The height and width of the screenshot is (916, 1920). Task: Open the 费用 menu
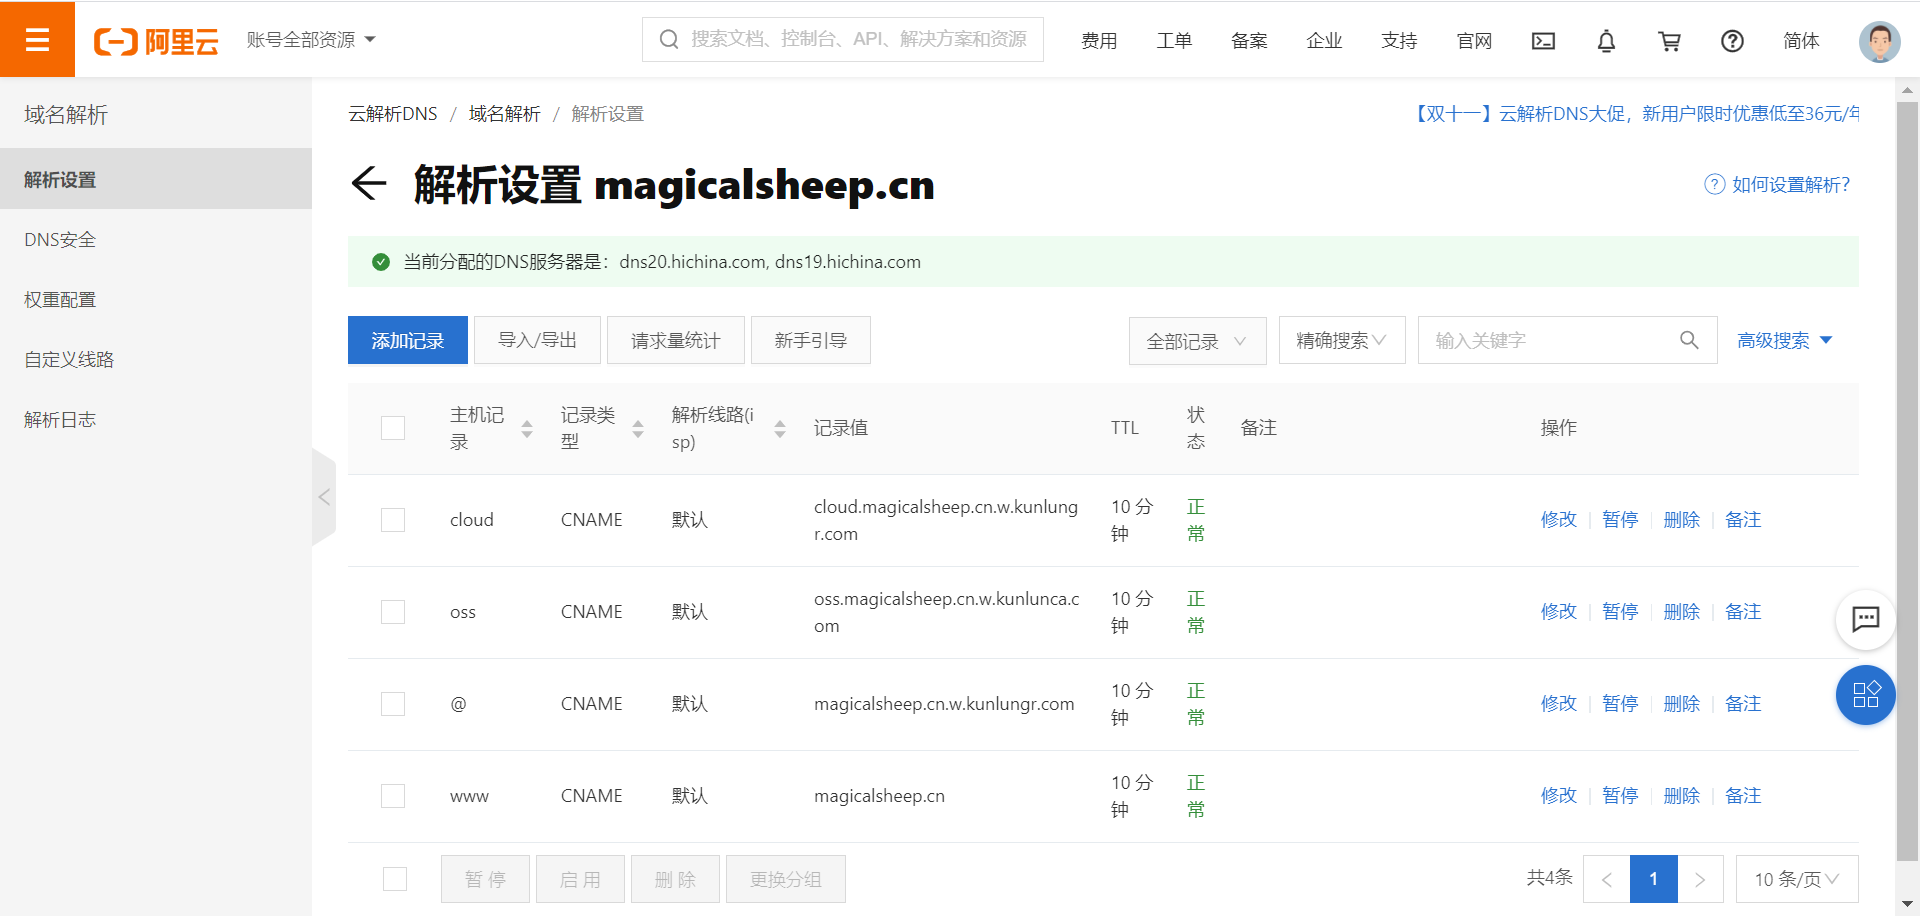[1099, 41]
